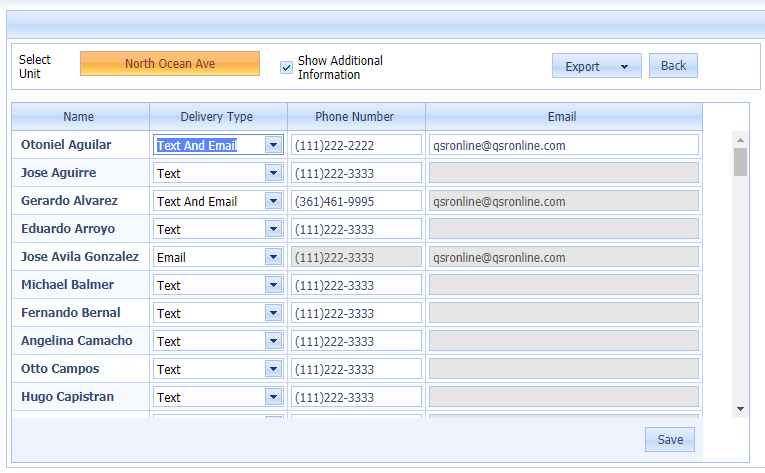Select the North Ocean Ave unit selector
Image resolution: width=765 pixels, height=473 pixels.
click(x=169, y=64)
